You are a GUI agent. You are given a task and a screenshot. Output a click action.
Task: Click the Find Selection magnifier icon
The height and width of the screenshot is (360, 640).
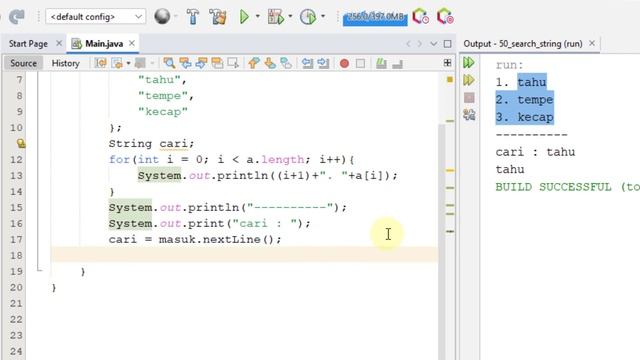169,63
